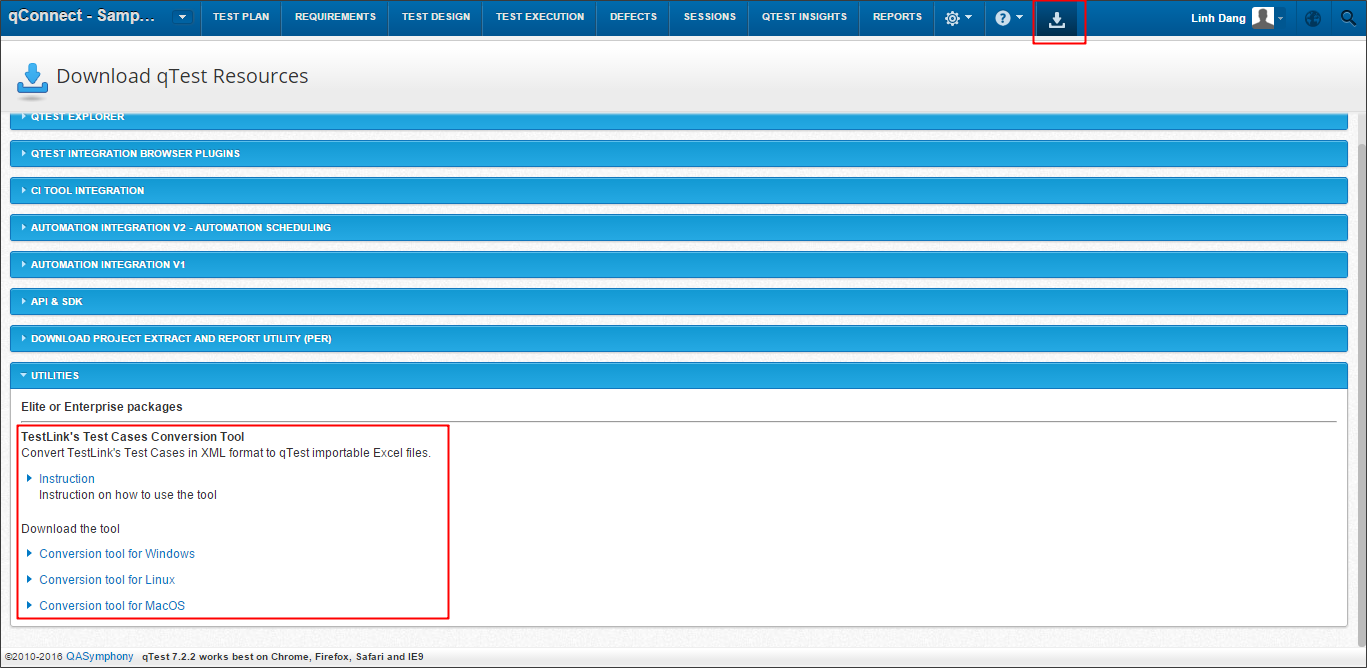Select the Defects tab

point(633,18)
